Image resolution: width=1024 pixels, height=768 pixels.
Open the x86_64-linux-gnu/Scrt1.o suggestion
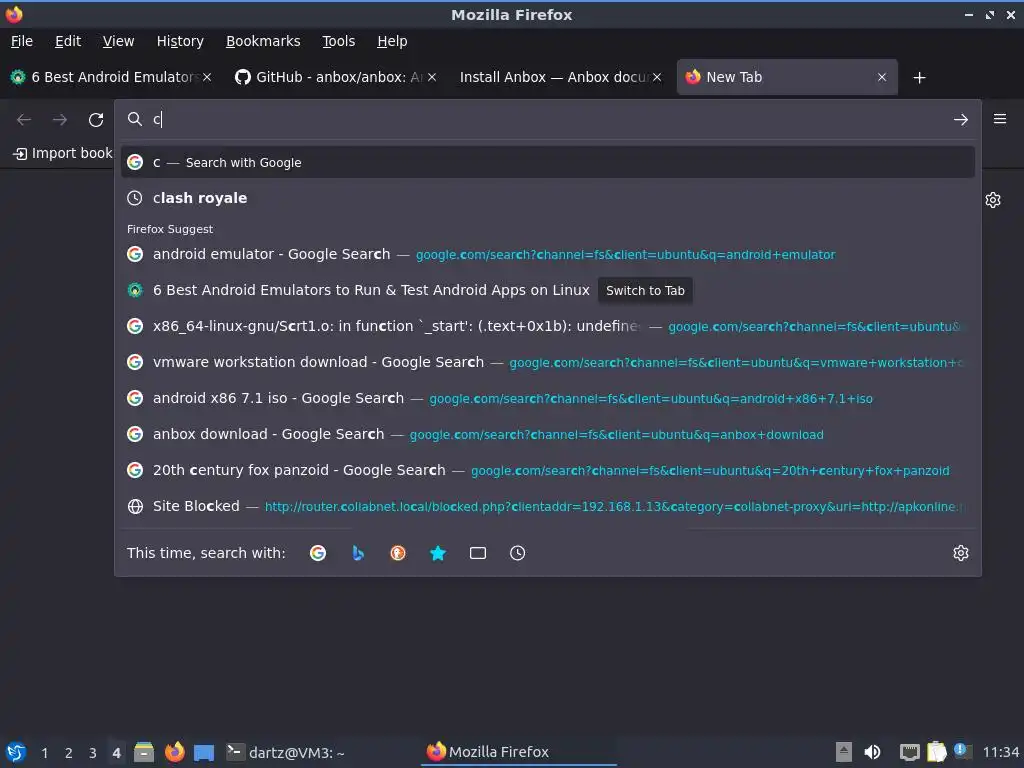click(548, 326)
